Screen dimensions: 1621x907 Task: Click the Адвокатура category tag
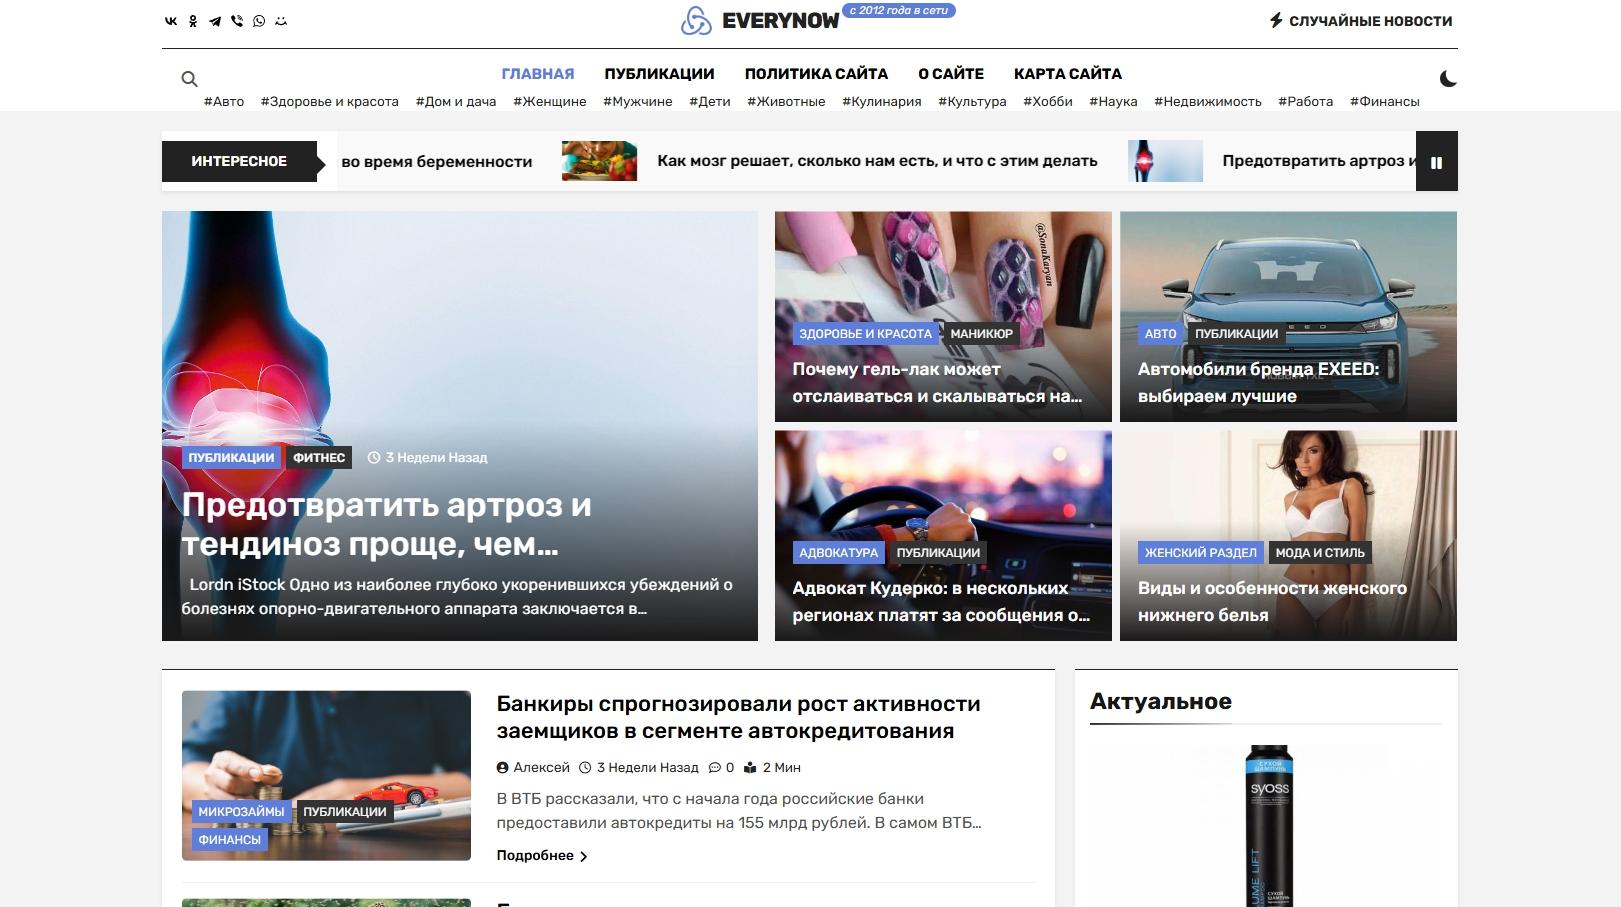pos(838,553)
